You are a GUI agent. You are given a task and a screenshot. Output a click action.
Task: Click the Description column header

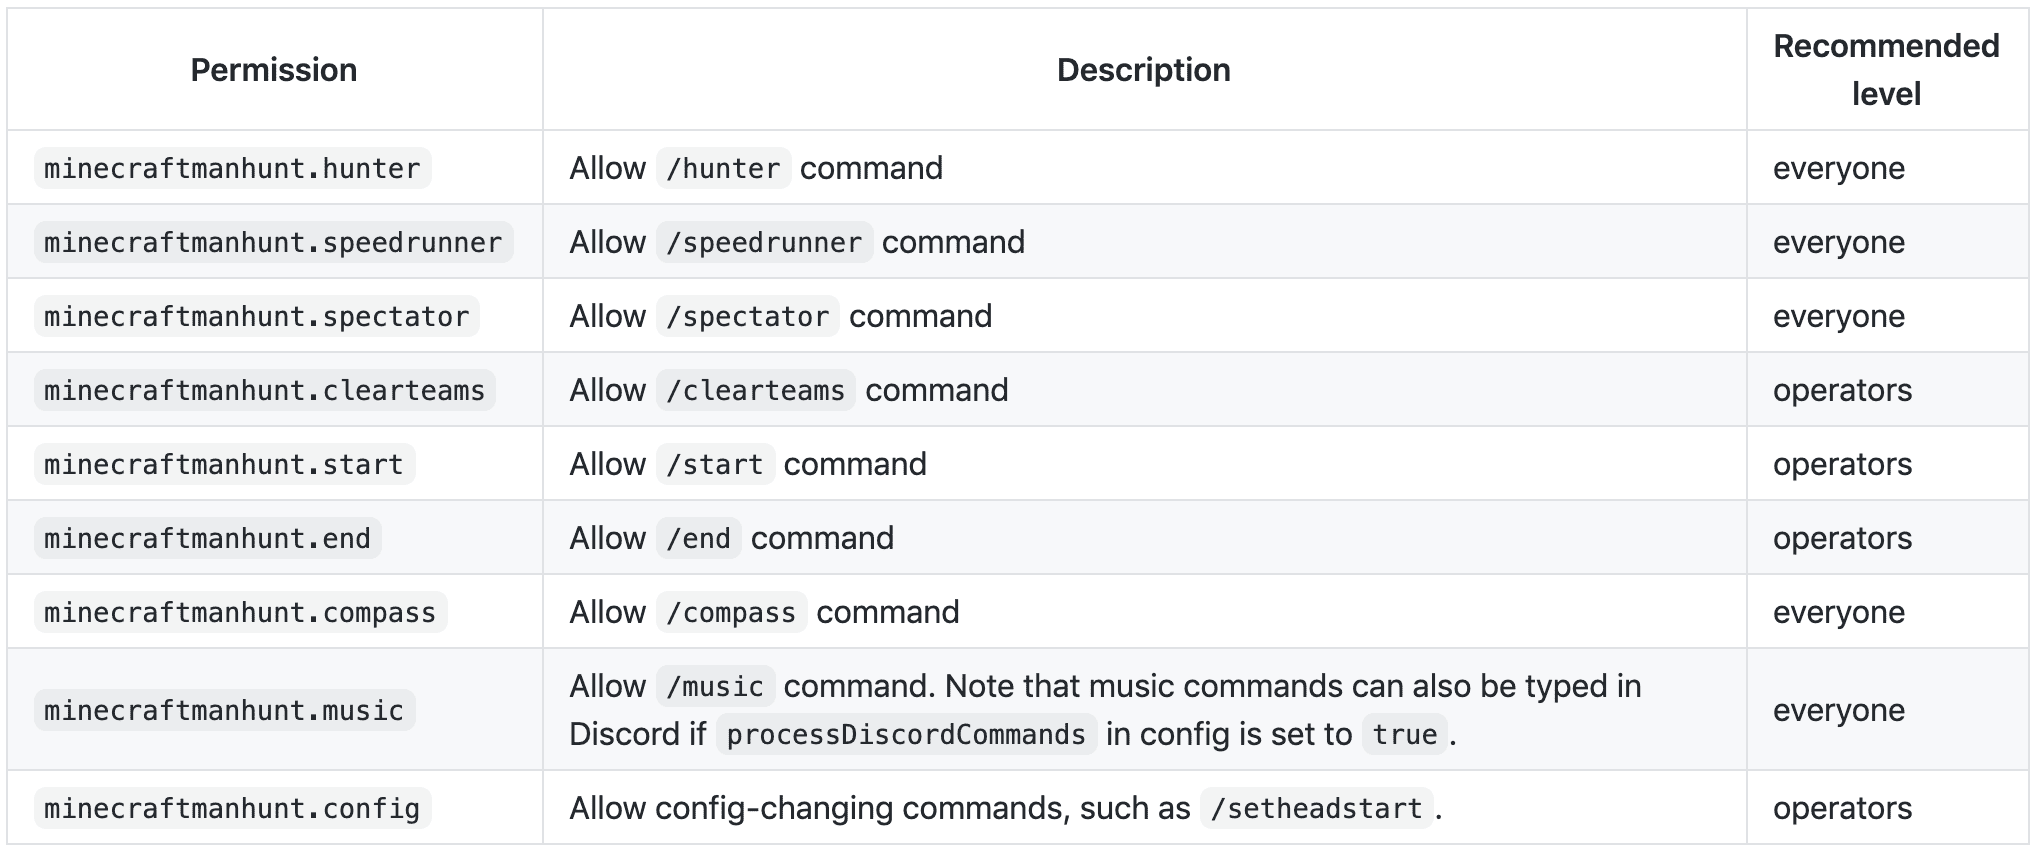click(x=1144, y=70)
